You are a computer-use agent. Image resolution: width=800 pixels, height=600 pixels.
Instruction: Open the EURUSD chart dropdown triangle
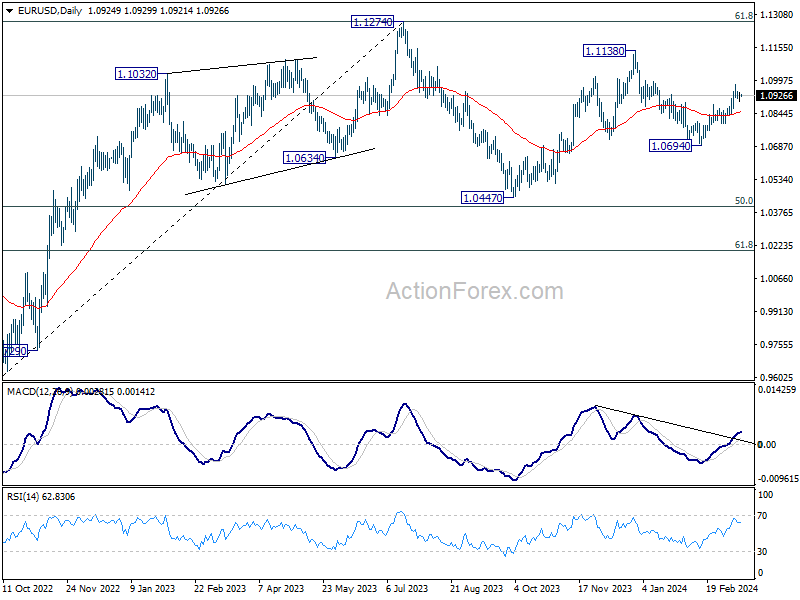click(x=10, y=11)
